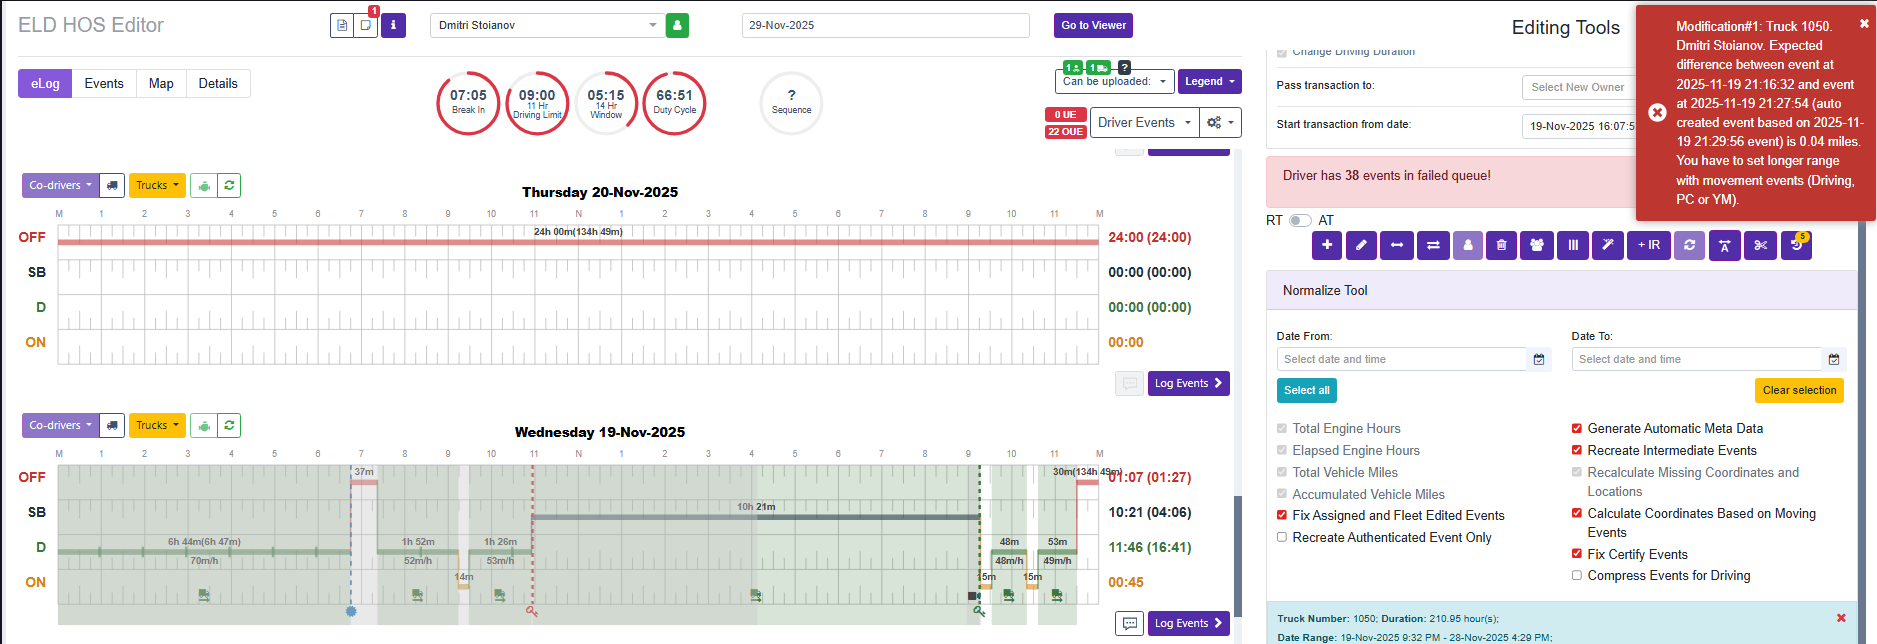This screenshot has width=1877, height=644.
Task: Open the Driver Events dropdown
Action: click(1144, 122)
